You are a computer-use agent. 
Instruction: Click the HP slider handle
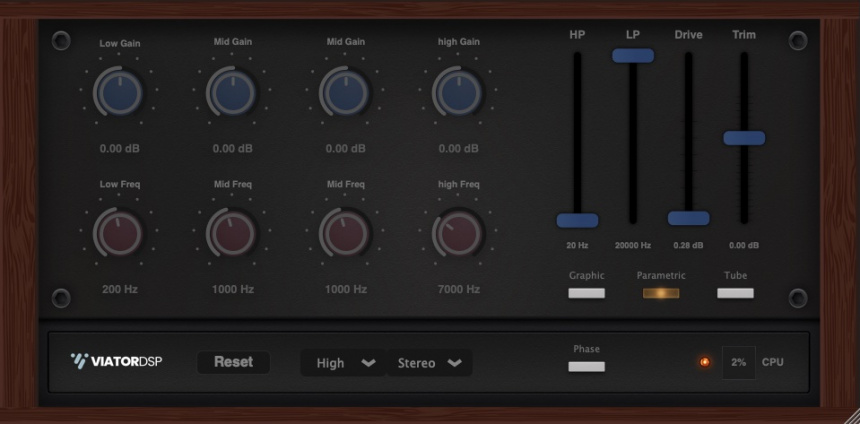coord(577,221)
